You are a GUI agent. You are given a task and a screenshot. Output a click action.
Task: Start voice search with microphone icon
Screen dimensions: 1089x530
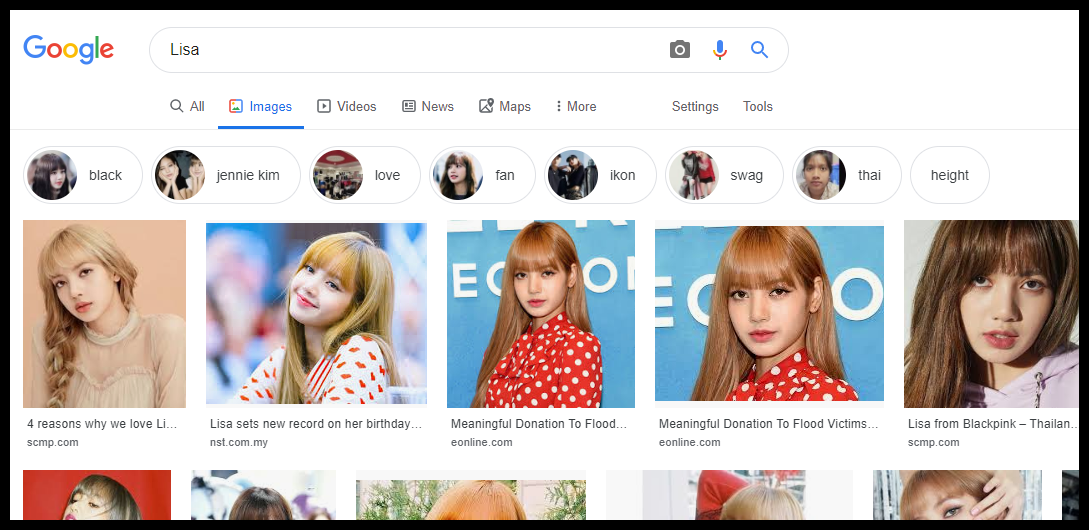coord(719,50)
